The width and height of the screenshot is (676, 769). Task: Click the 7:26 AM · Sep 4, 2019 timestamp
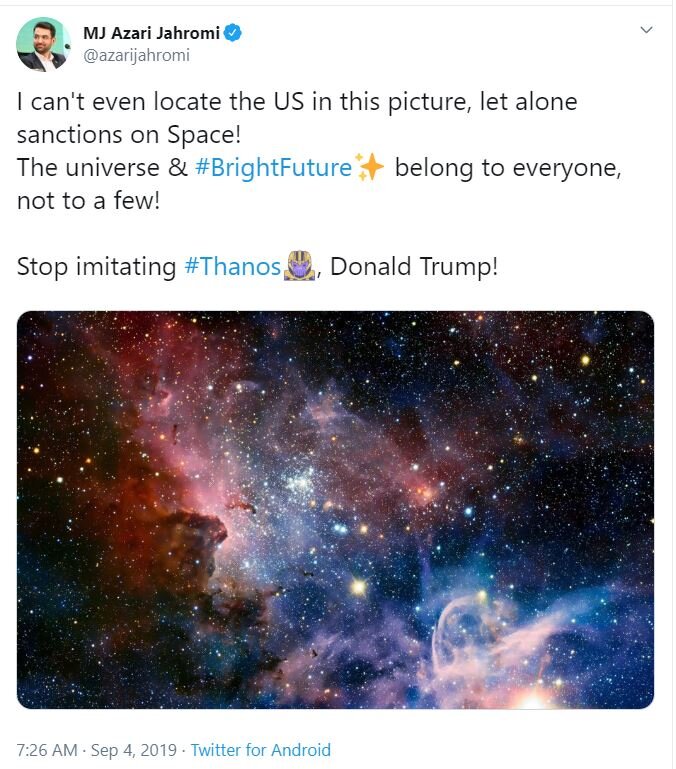(x=97, y=750)
